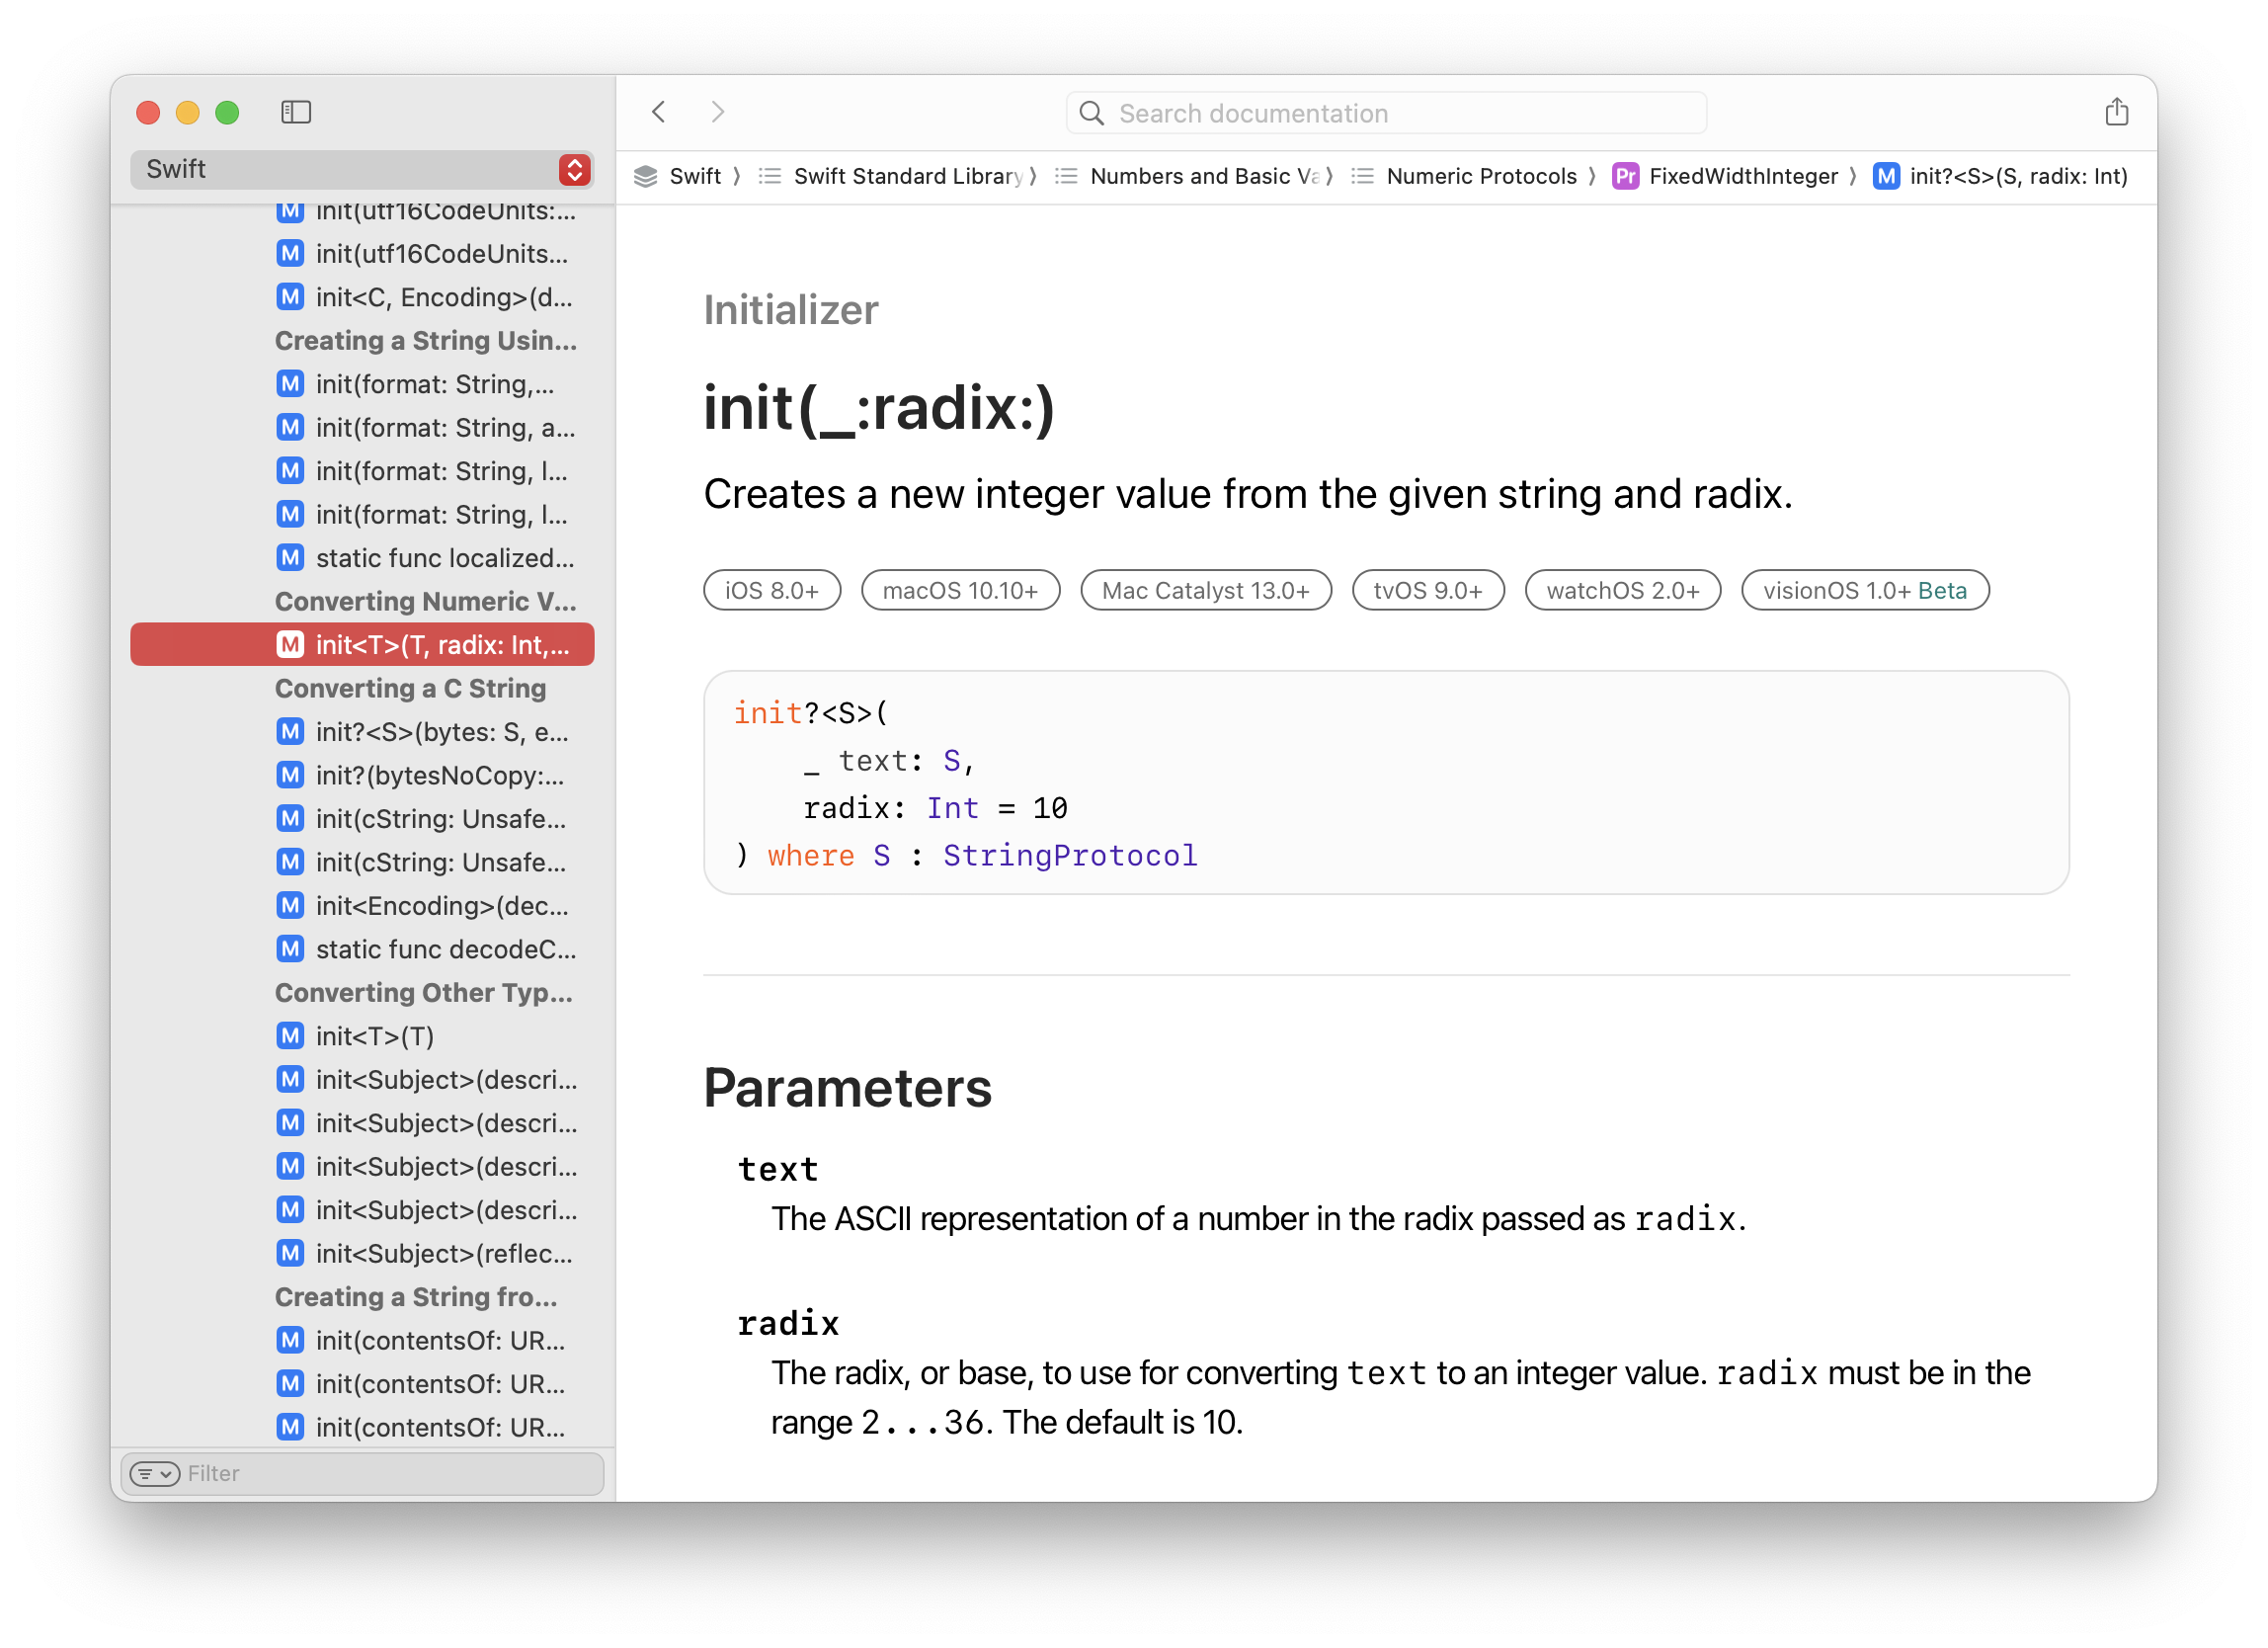Open the filter options icon dropdown
The image size is (2268, 1648).
tap(155, 1473)
